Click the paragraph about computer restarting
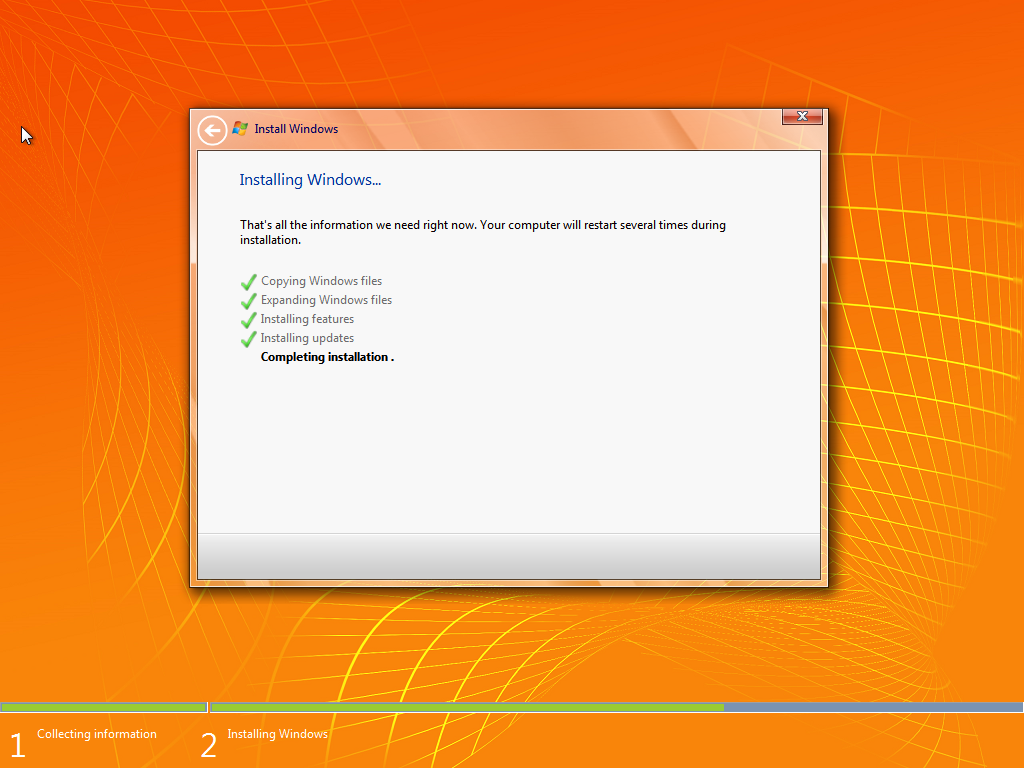Screen dimensions: 1024x768 coord(483,232)
